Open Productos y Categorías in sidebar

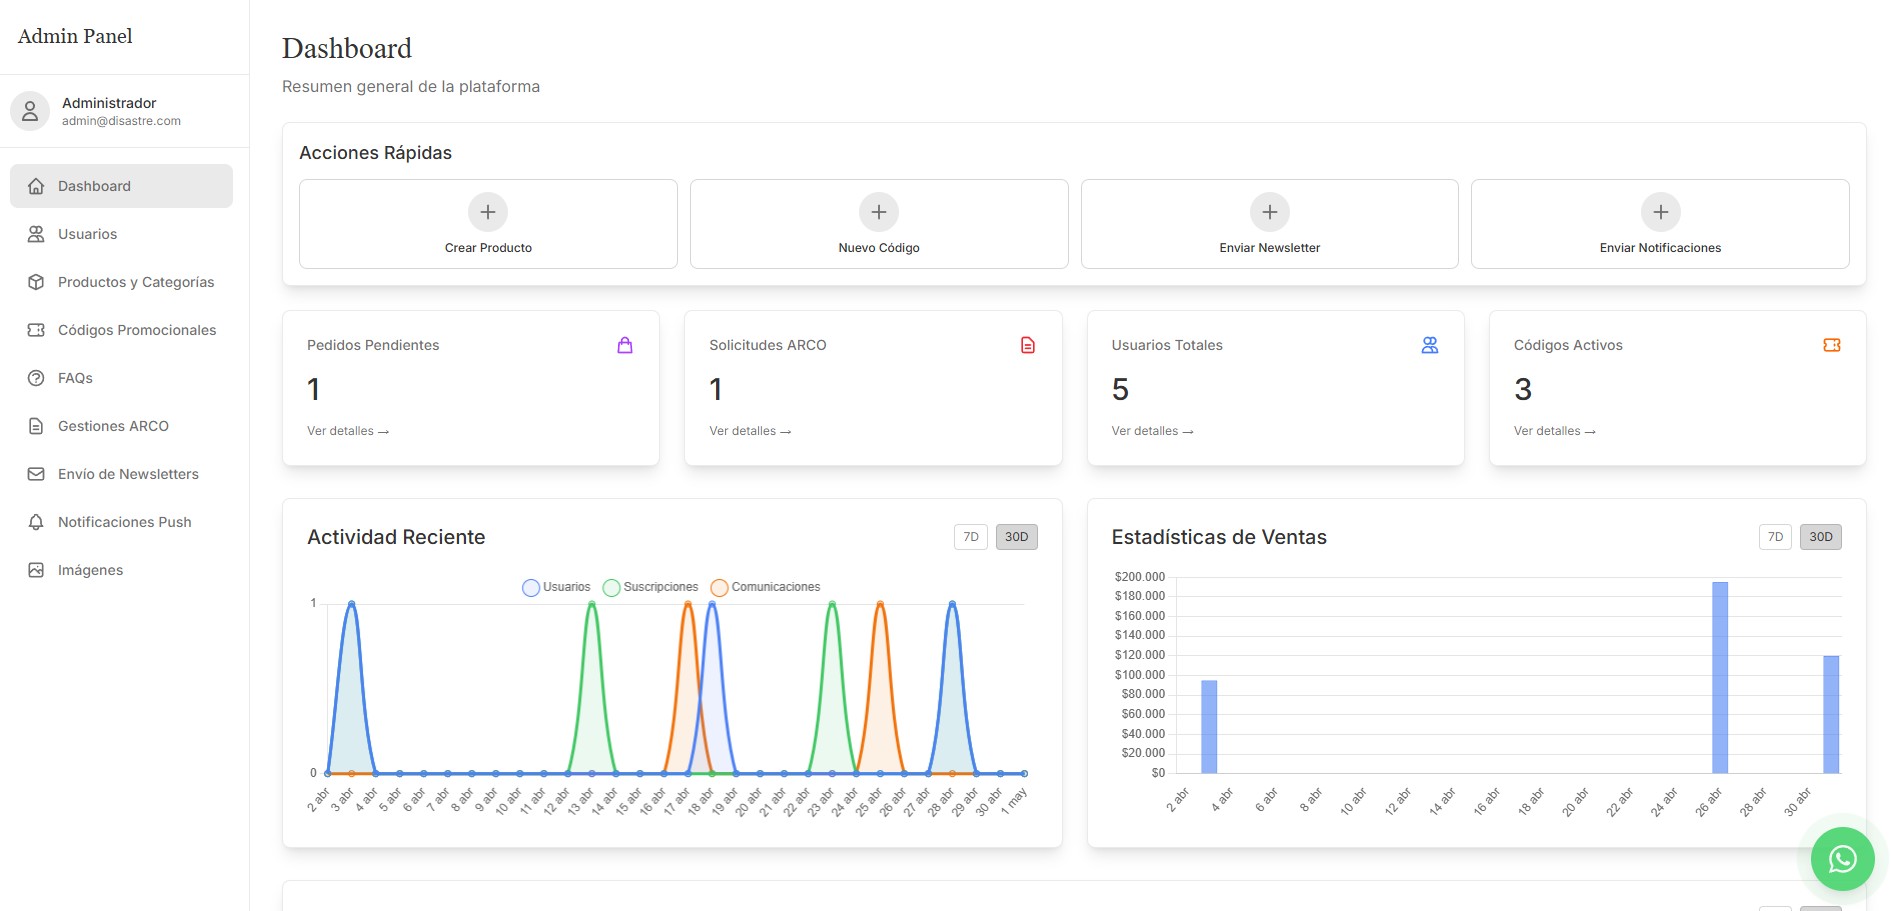(121, 282)
